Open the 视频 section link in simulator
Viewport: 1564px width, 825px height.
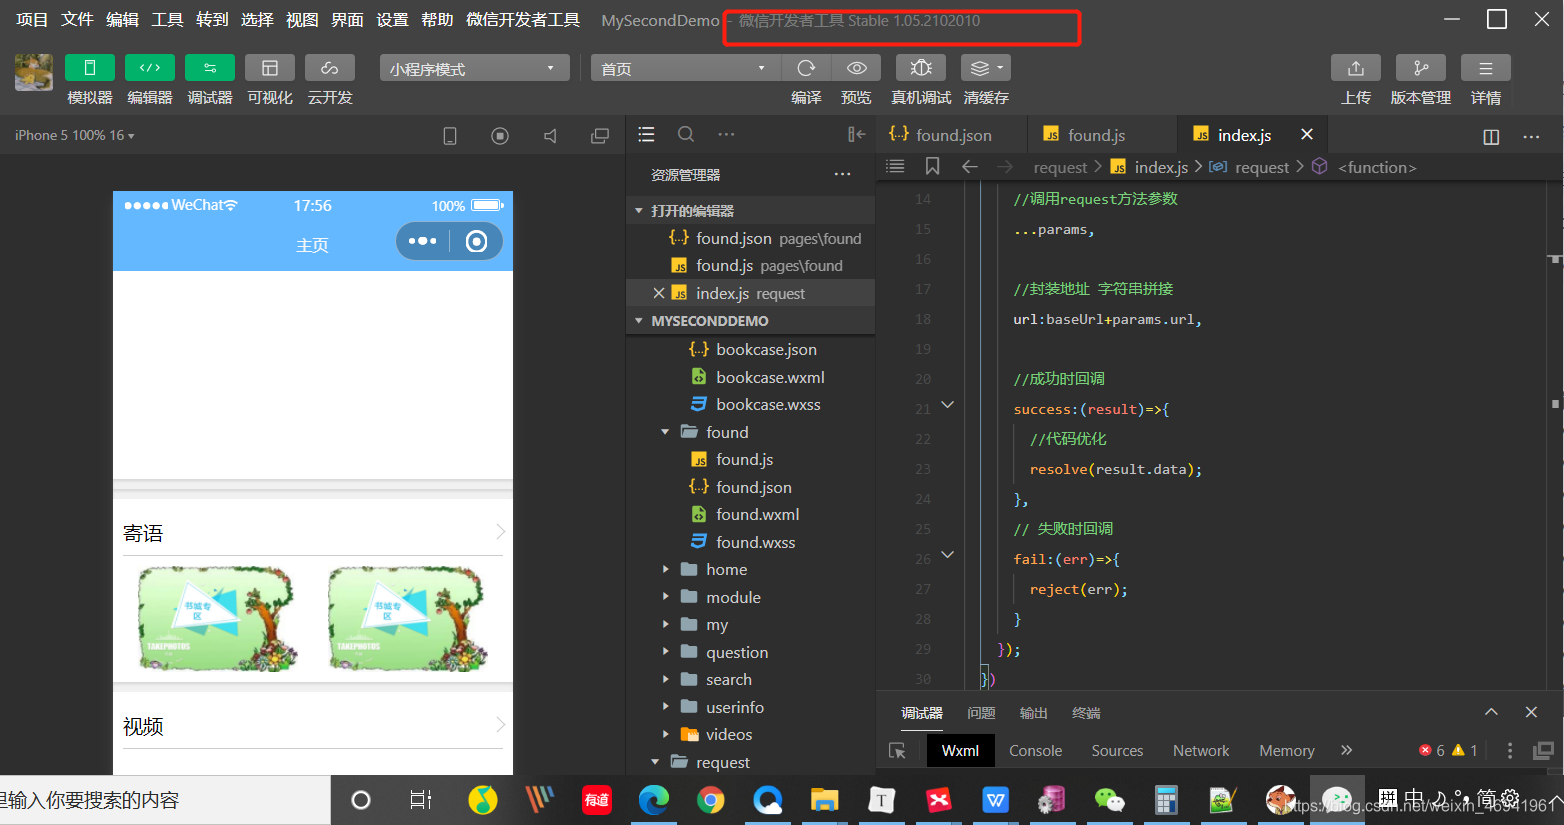coord(313,726)
